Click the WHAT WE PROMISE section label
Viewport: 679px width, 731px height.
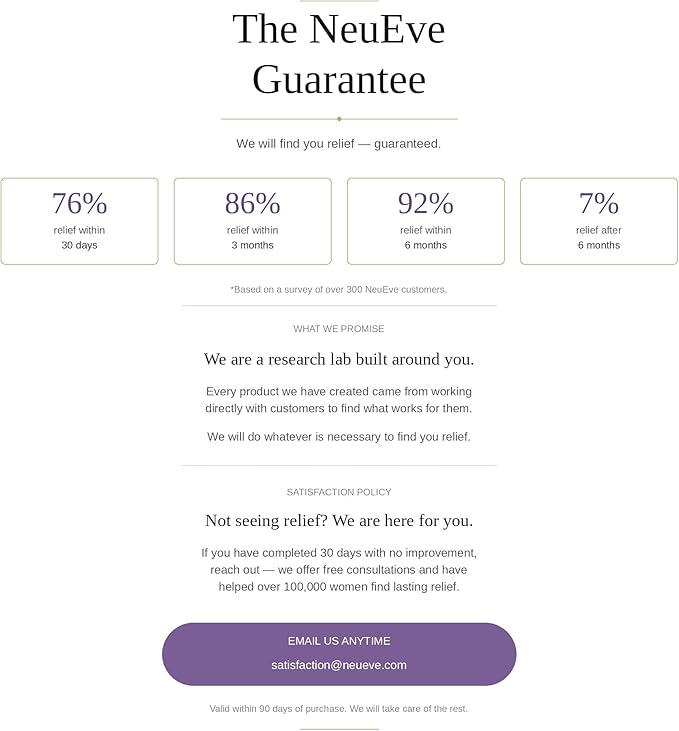tap(339, 329)
